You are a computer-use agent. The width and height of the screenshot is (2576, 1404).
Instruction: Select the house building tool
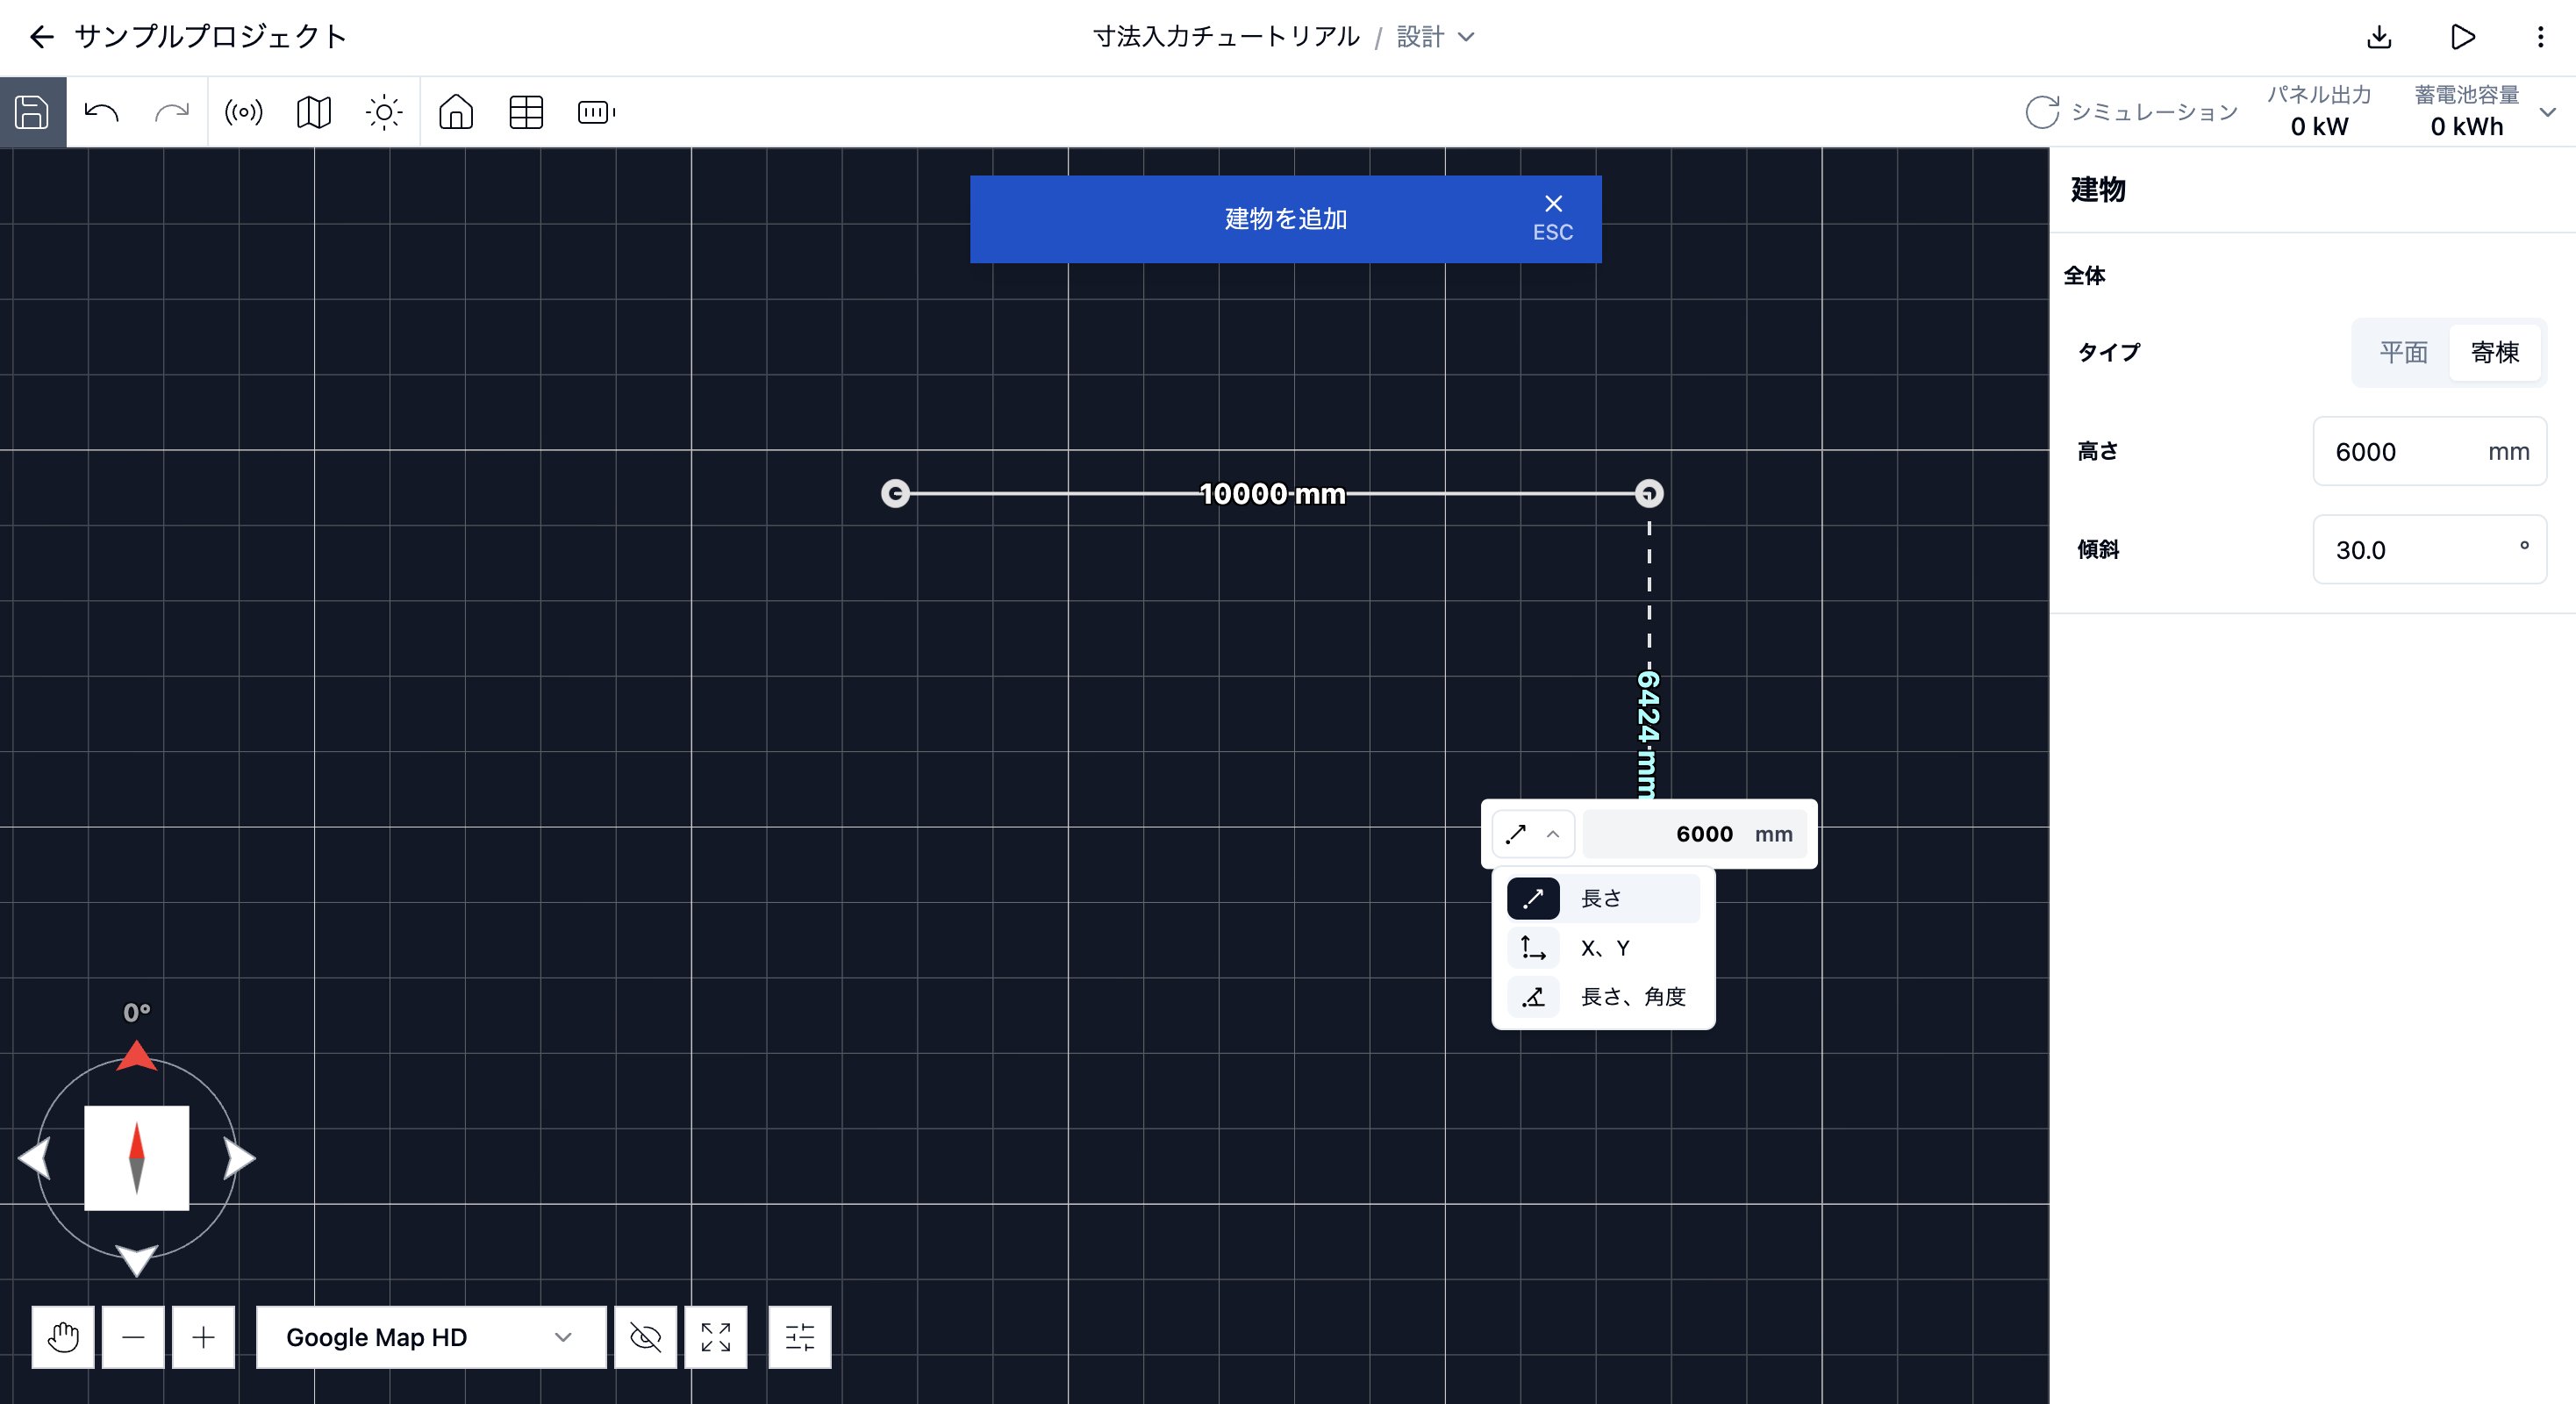456,112
